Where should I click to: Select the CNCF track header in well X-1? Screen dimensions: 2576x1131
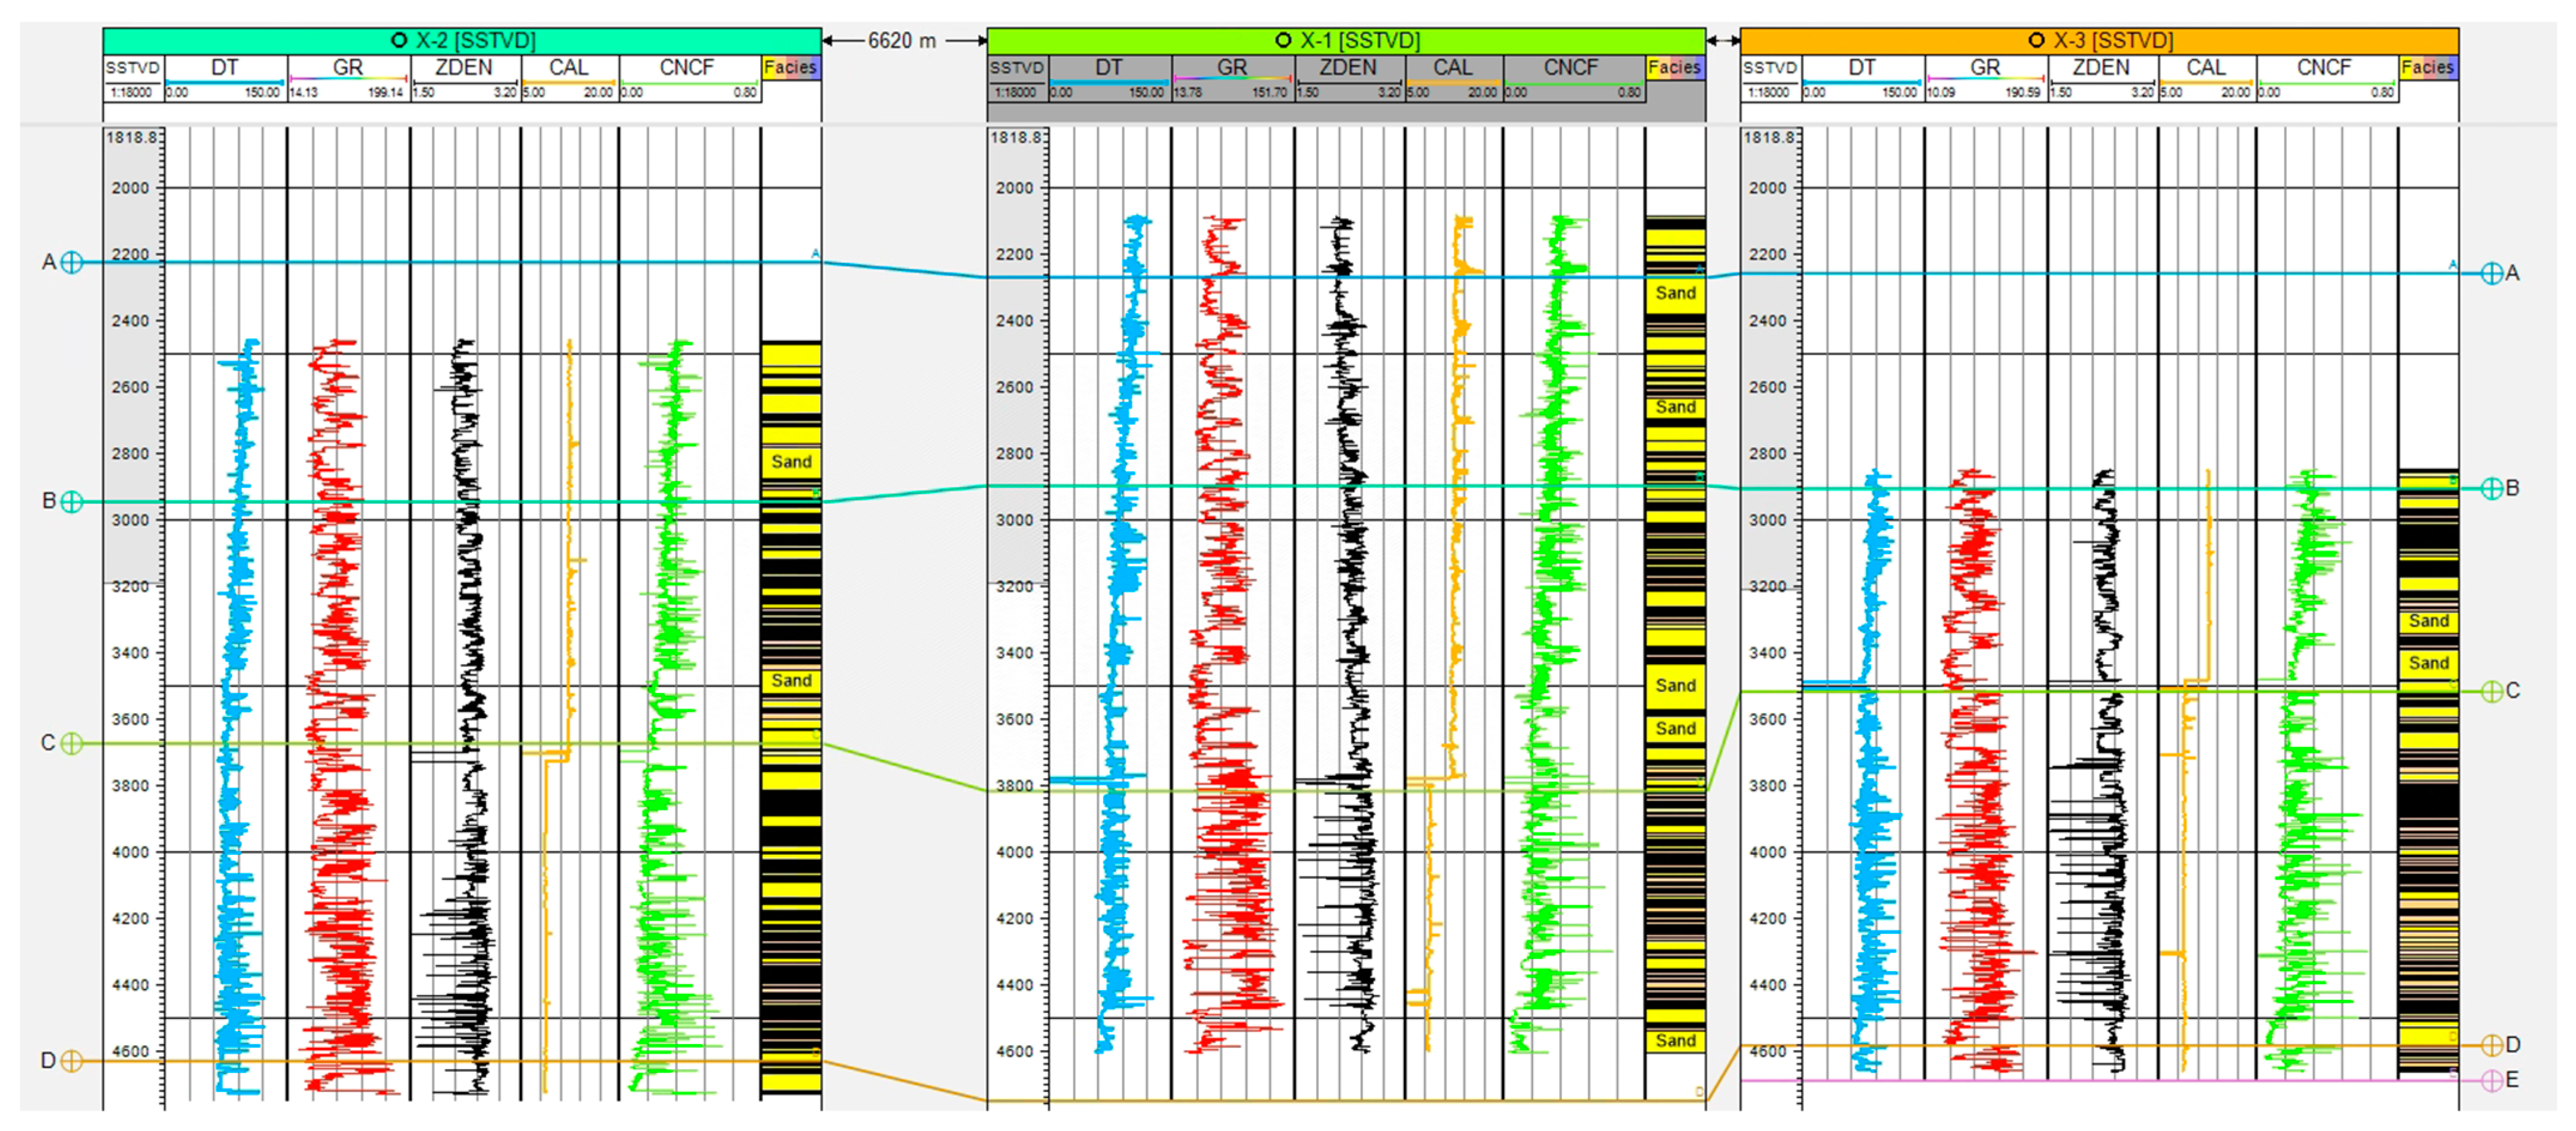[x=1571, y=68]
